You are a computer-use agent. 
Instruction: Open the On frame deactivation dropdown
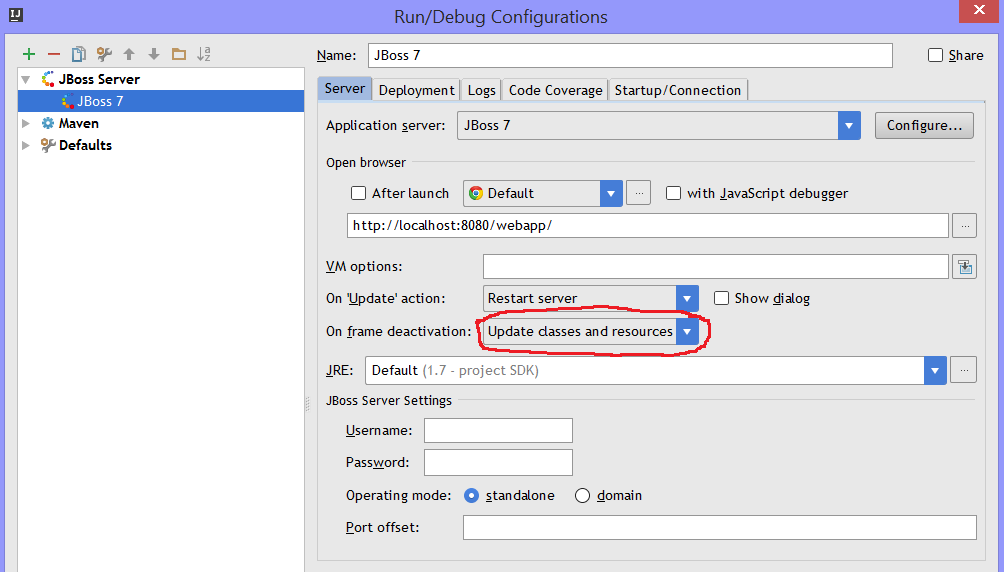[x=687, y=332]
